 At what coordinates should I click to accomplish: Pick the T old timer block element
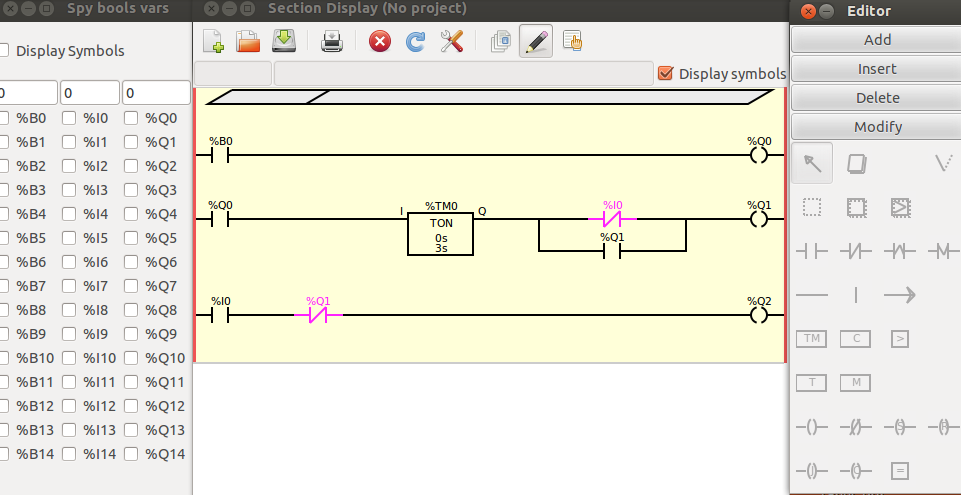coord(811,383)
